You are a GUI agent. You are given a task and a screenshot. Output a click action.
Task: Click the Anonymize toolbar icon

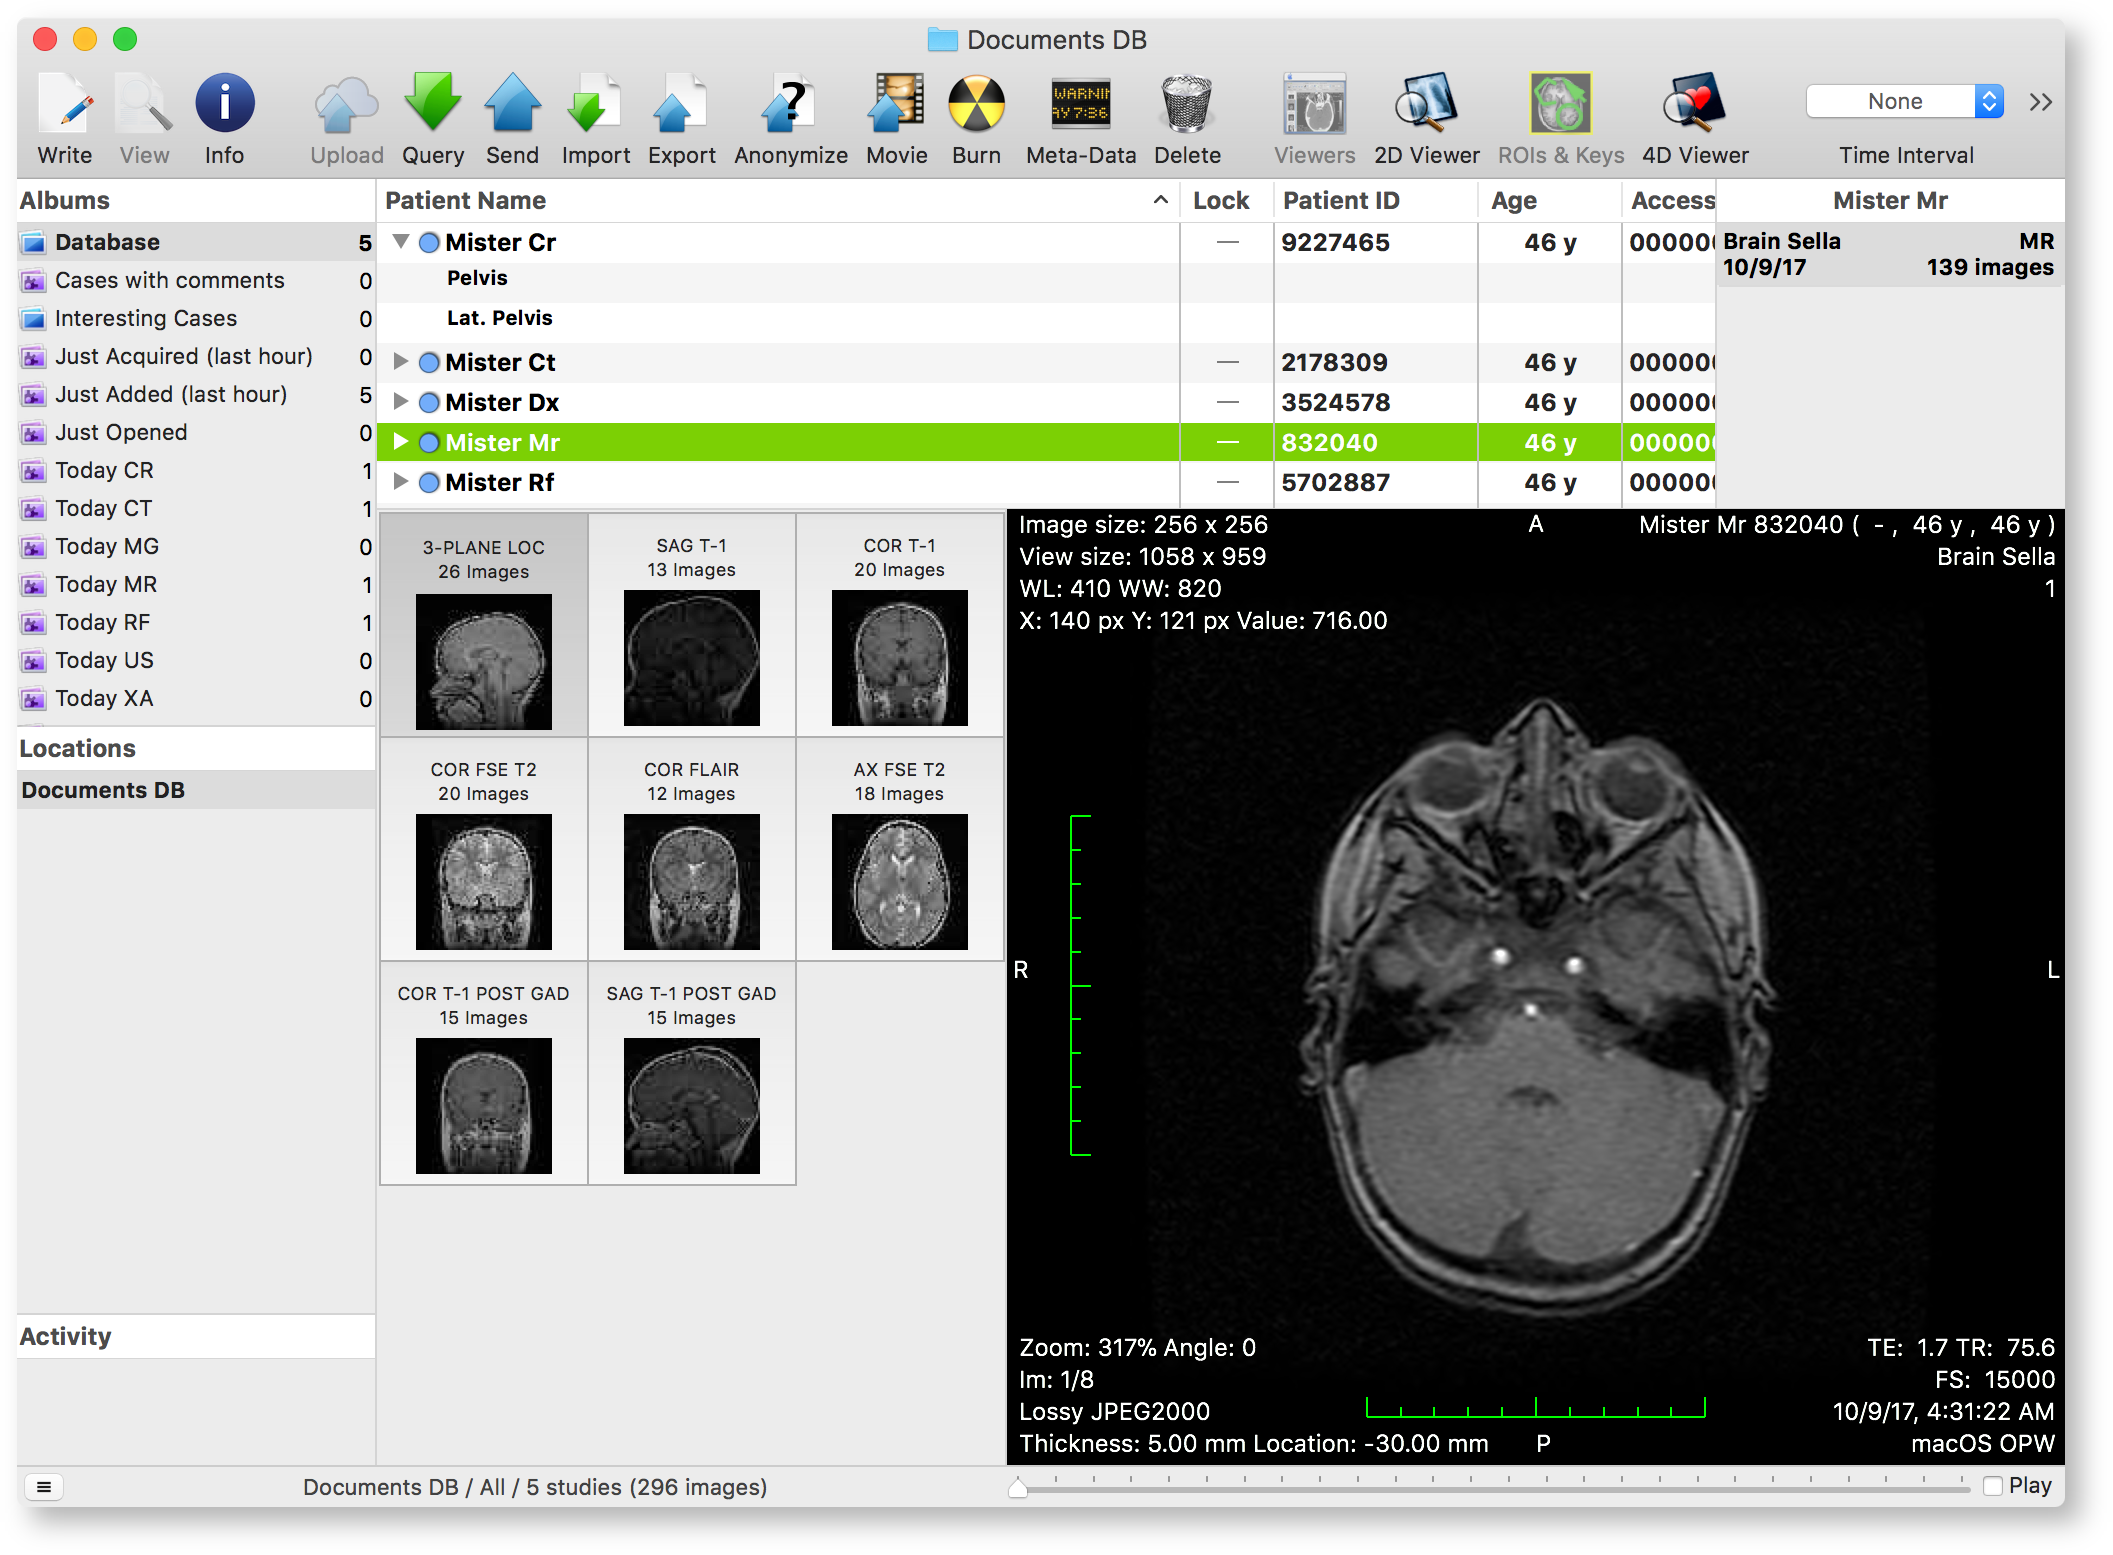click(x=790, y=105)
